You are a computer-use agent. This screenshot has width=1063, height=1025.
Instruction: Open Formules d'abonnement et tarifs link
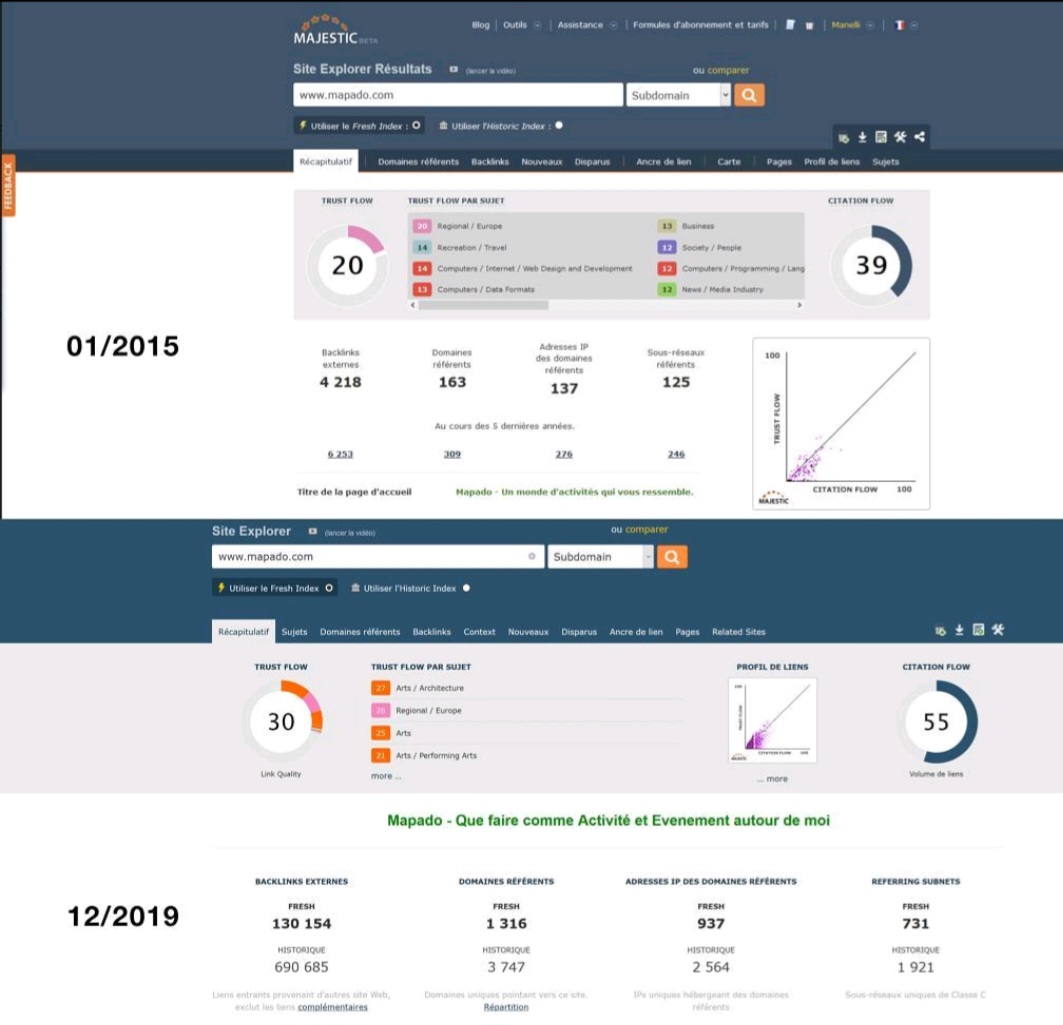[x=700, y=25]
